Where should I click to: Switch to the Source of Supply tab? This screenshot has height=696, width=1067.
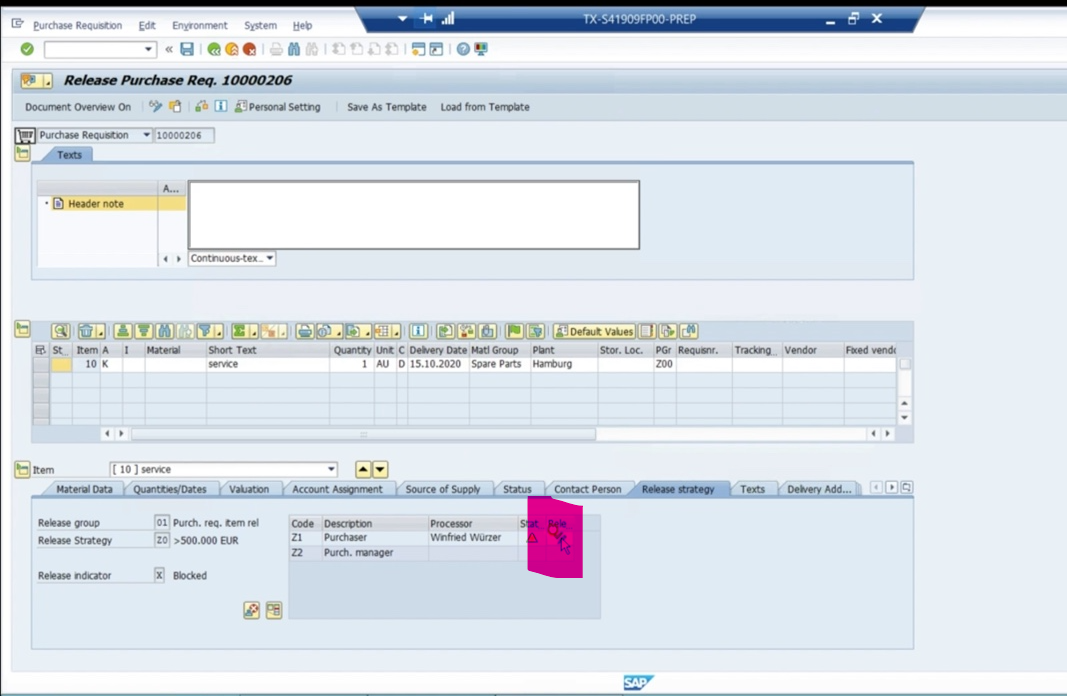coord(443,489)
